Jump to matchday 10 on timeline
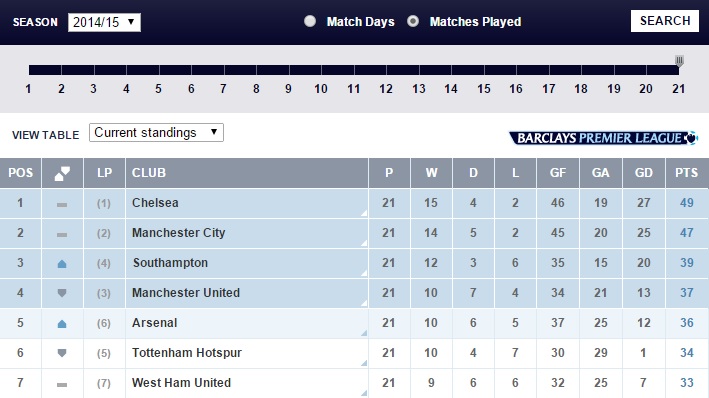The height and width of the screenshot is (398, 709). 321,89
